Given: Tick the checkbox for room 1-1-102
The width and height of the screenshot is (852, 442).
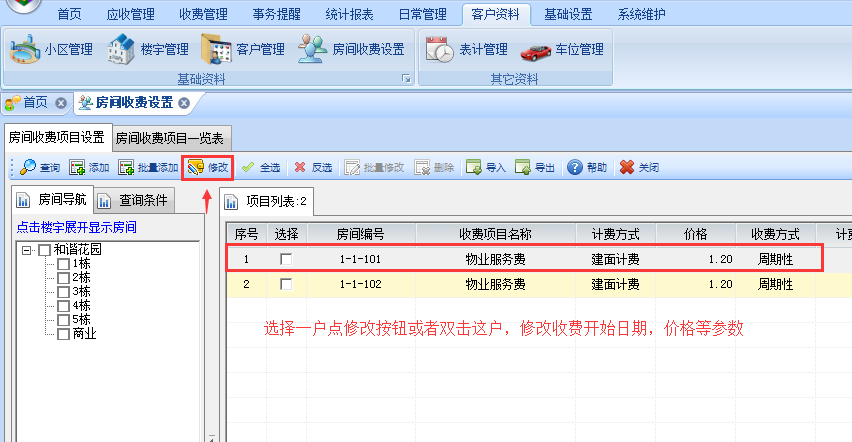Looking at the screenshot, I should (286, 284).
